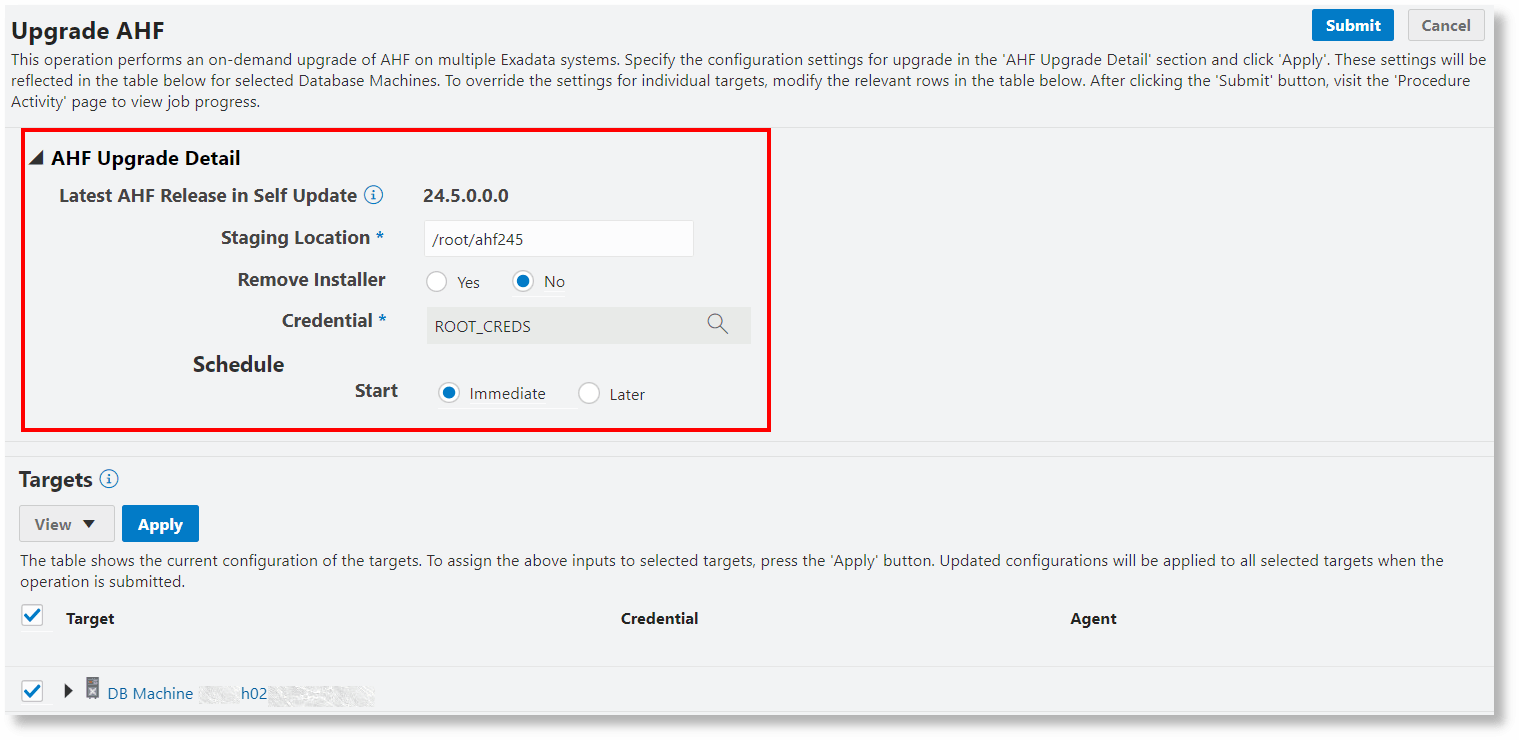Viewport: 1519px width, 740px height.
Task: Click the Apply button in Targets
Action: (x=160, y=524)
